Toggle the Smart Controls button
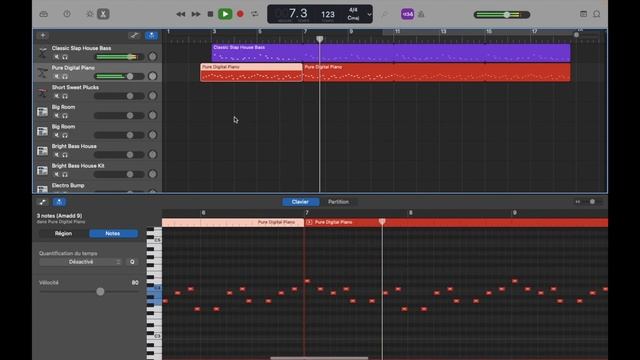The width and height of the screenshot is (640, 360). 90,14
